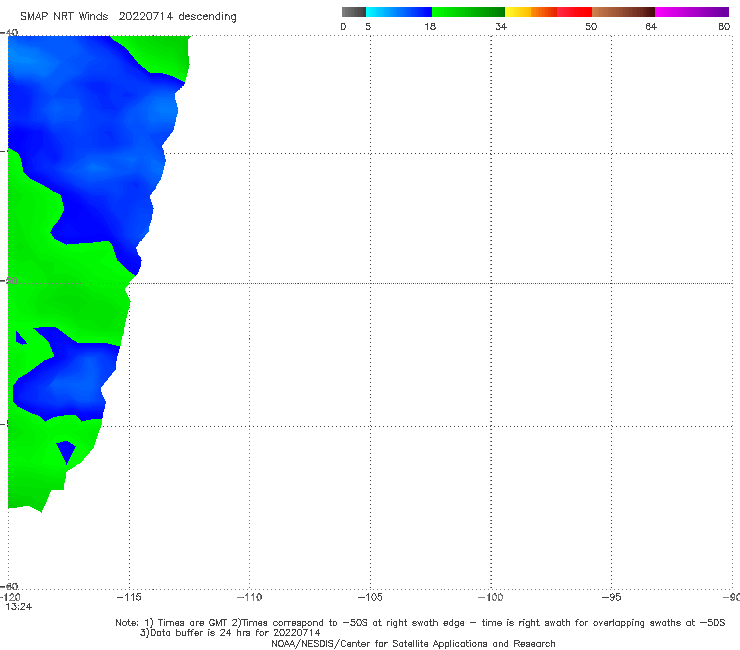Click the color bar label '18'
Image resolution: width=740 pixels, height=650 pixels.
coord(430,27)
